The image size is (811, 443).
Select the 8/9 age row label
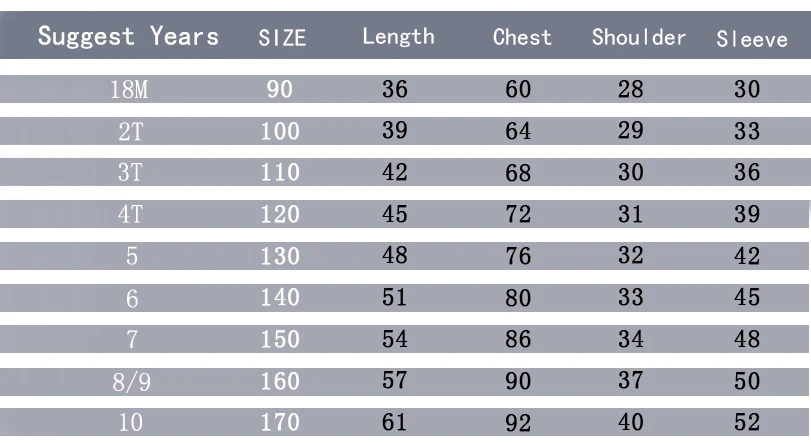coord(131,382)
